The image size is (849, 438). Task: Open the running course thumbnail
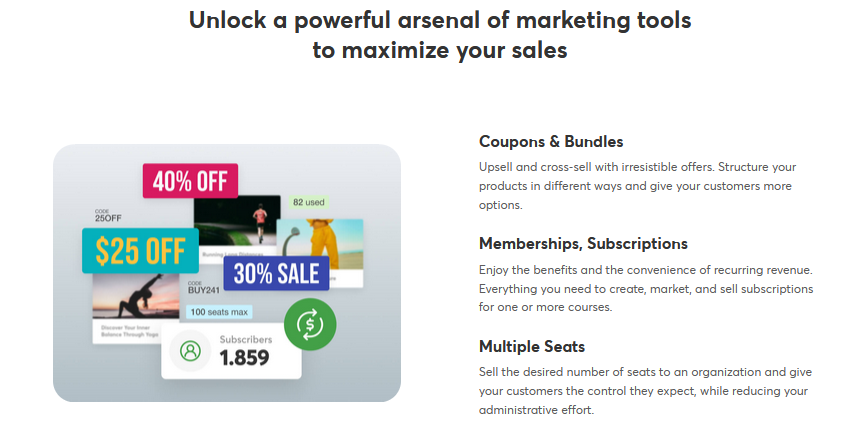point(237,220)
